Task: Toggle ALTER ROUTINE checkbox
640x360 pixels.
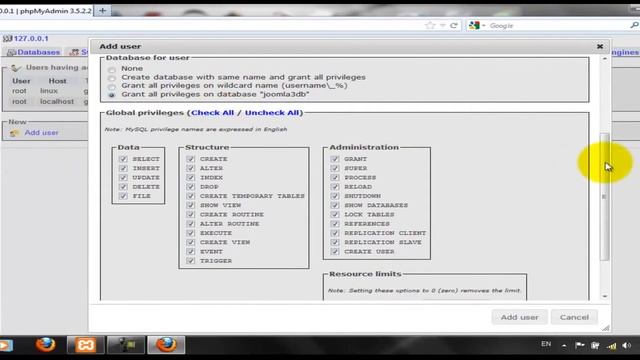Action: 191,224
